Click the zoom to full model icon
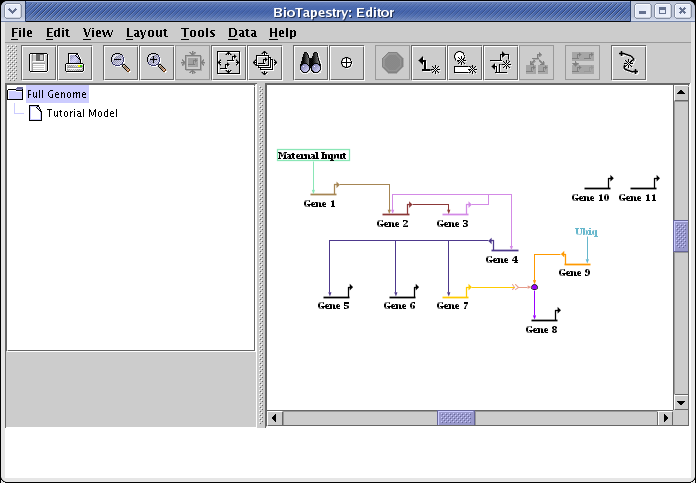Screen dimensions: 696x483 point(228,63)
